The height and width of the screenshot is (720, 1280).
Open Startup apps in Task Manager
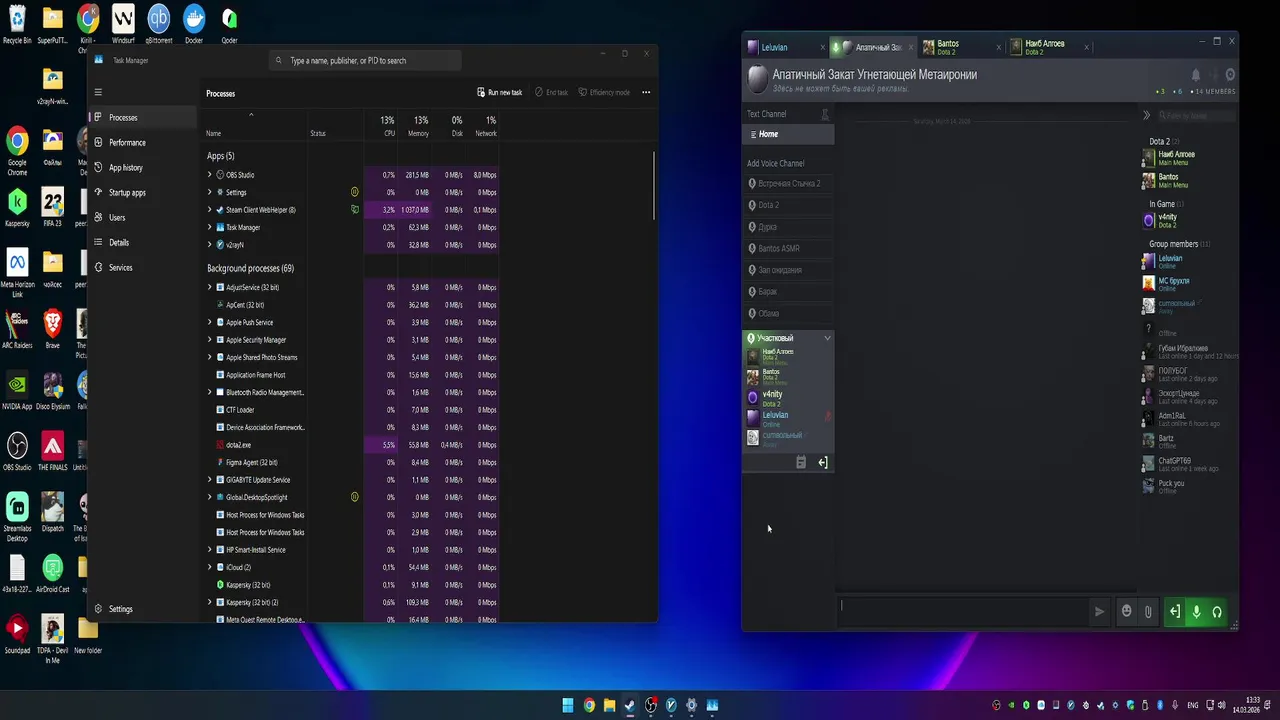143,192
